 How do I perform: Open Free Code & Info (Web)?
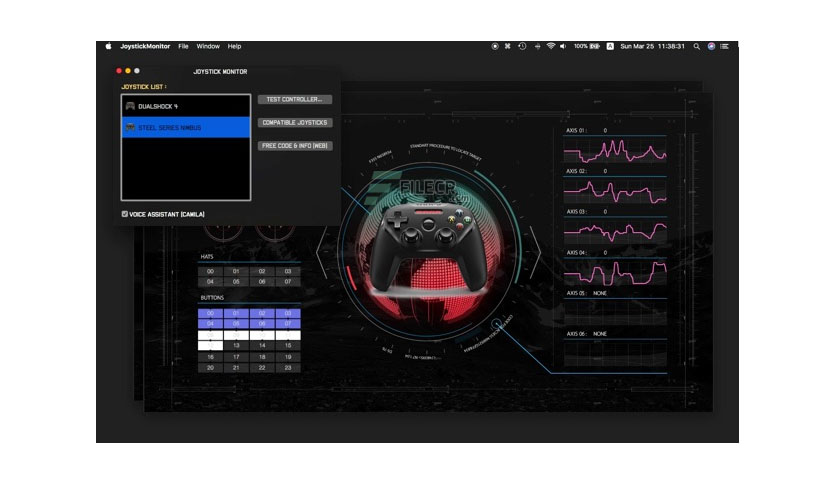point(295,146)
